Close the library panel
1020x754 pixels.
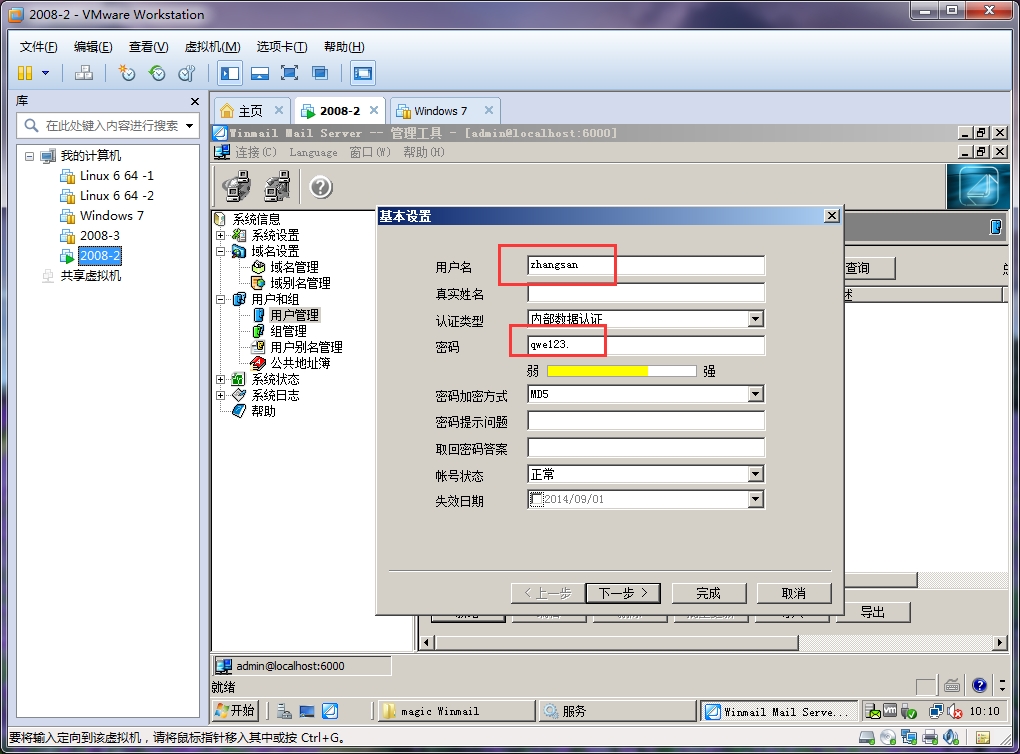(x=195, y=101)
